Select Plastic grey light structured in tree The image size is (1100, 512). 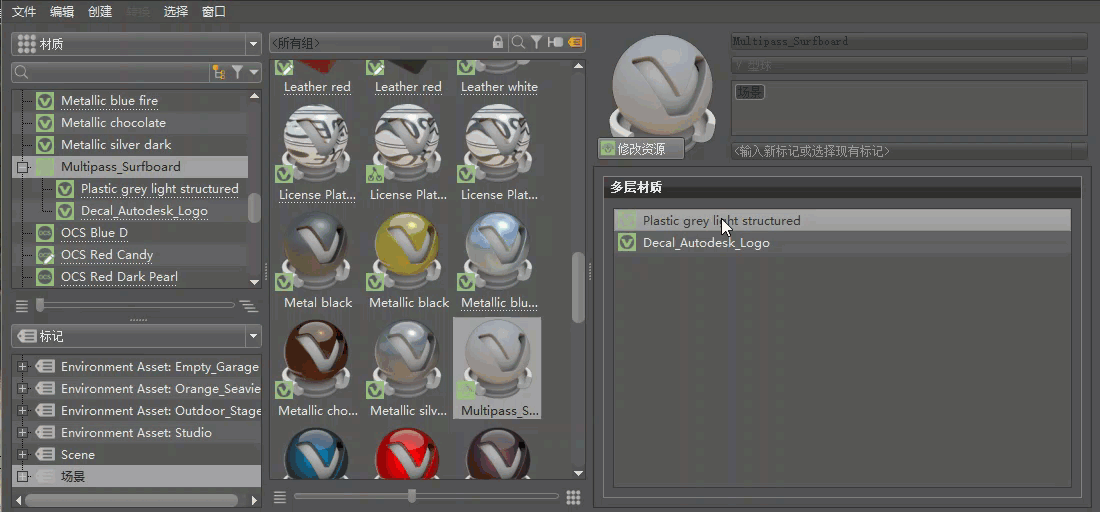tap(160, 189)
